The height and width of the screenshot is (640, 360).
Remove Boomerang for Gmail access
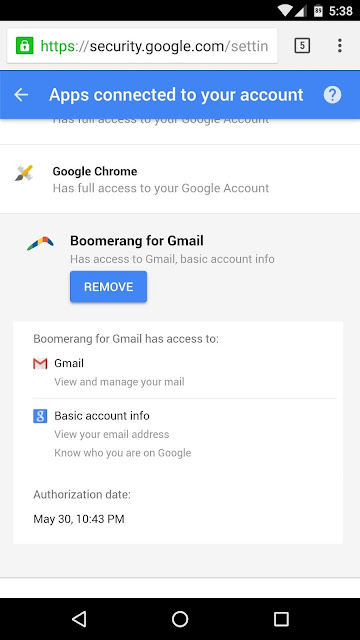pyautogui.click(x=108, y=287)
